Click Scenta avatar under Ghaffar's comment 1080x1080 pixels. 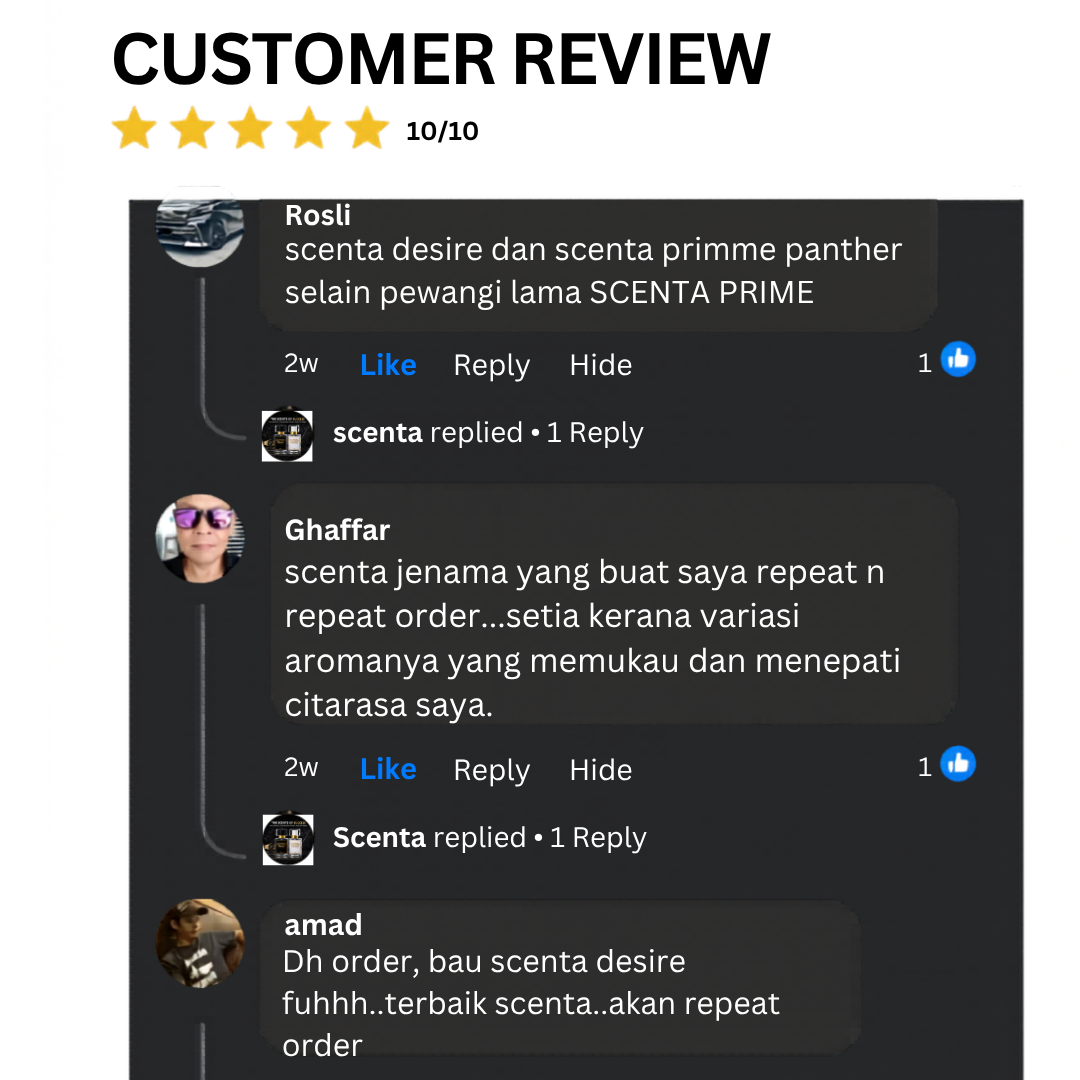click(x=288, y=840)
